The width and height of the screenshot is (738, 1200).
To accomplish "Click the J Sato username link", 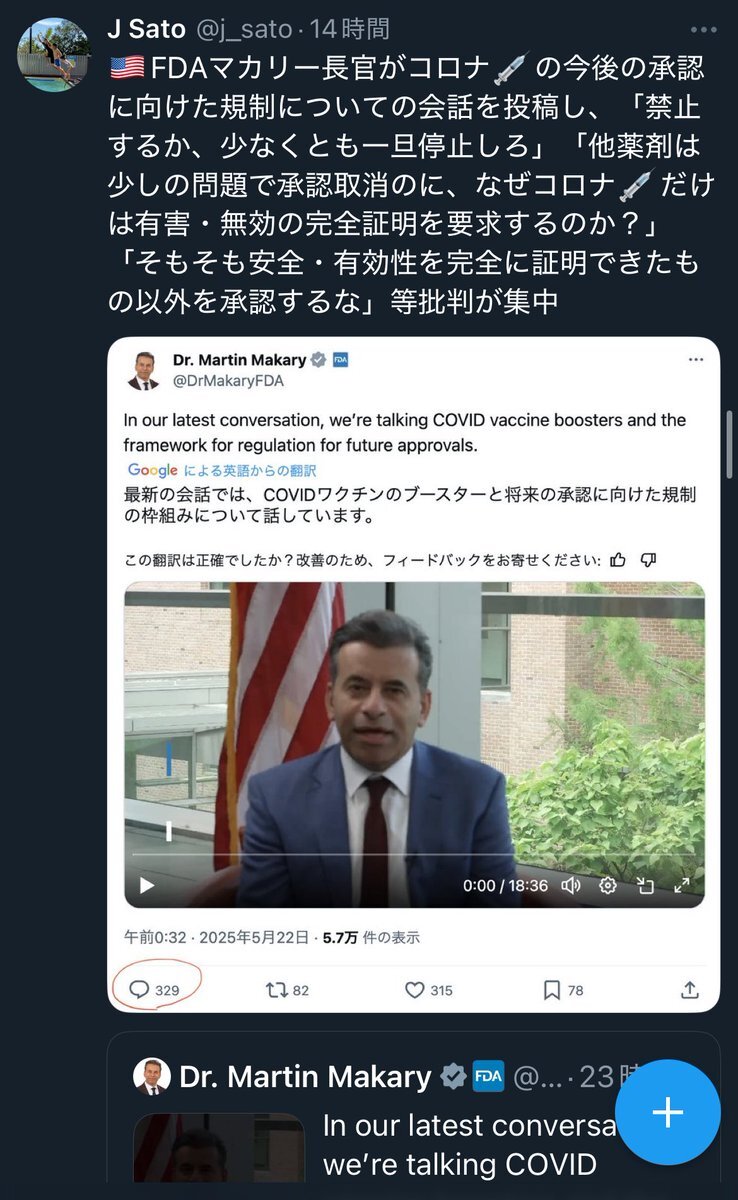I will click(x=146, y=30).
